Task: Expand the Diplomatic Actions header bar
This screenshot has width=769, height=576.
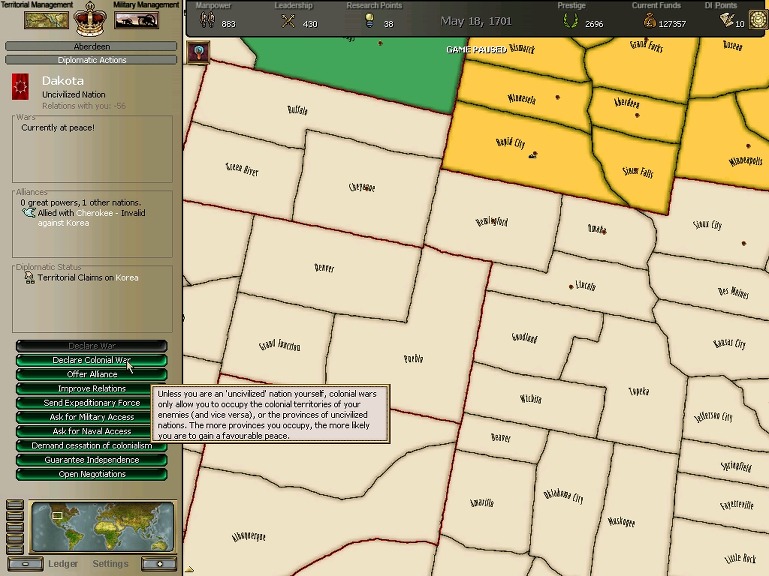Action: coord(91,60)
